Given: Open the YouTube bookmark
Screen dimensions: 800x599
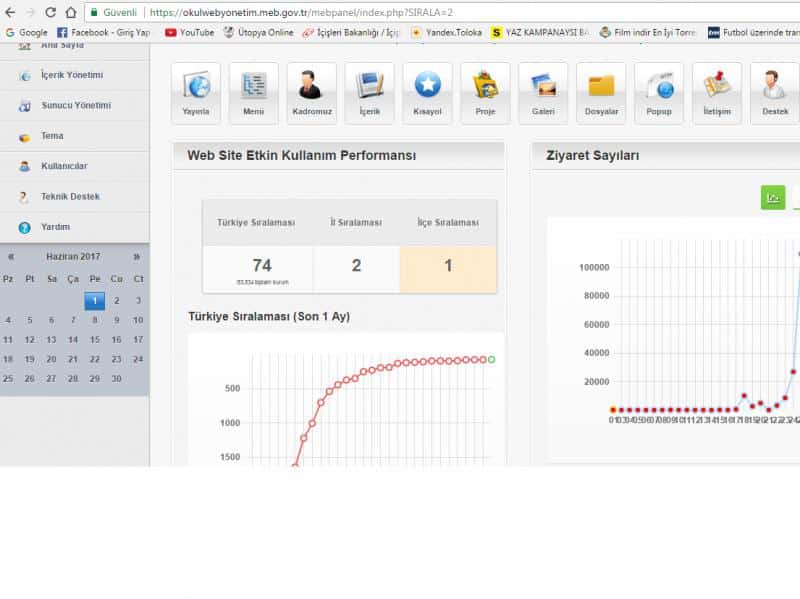Looking at the screenshot, I should (189, 32).
